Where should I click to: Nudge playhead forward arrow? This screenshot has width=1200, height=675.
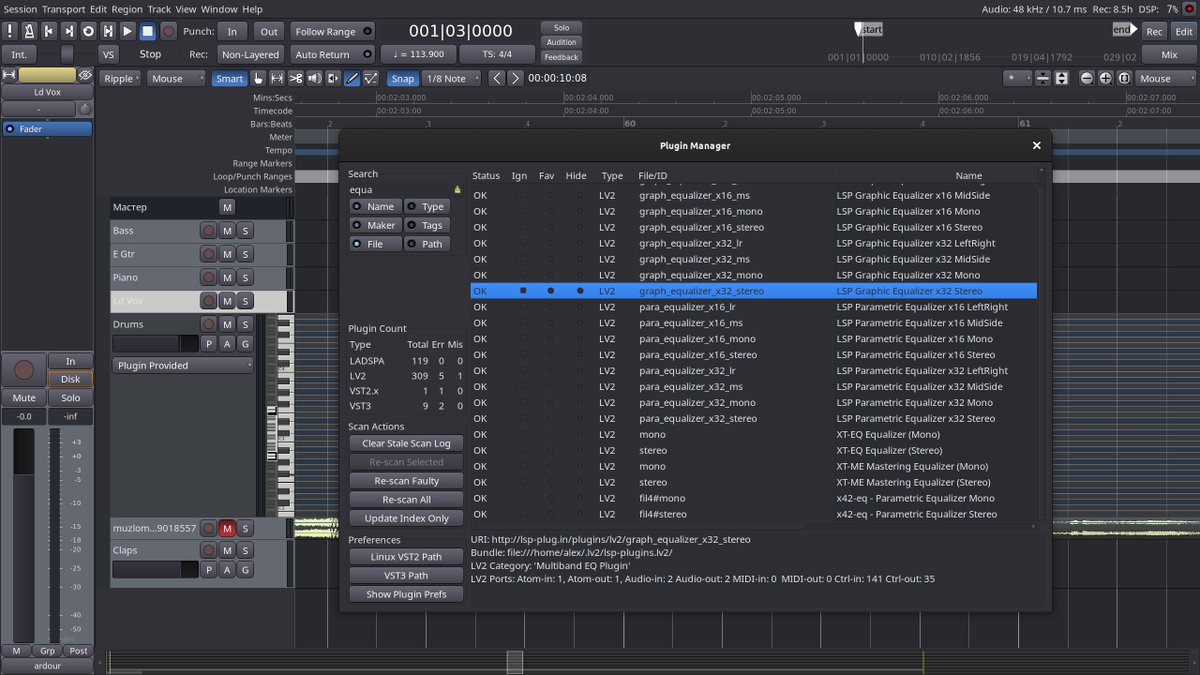[x=515, y=78]
